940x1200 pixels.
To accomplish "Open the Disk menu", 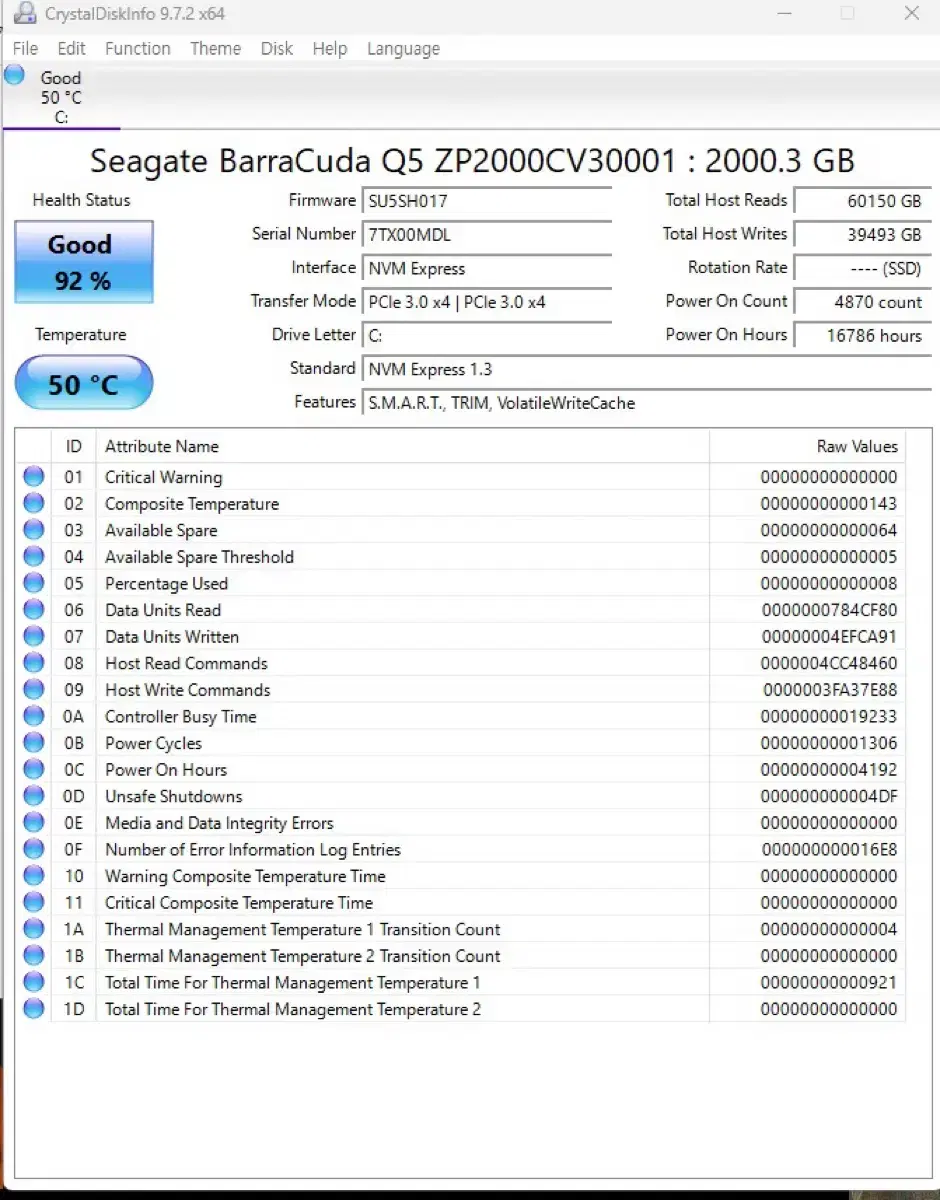I will pos(276,48).
